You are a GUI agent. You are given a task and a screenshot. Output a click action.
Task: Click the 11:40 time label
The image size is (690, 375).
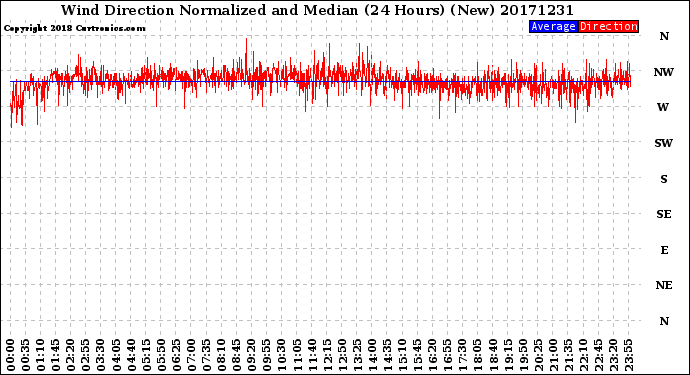coord(312,355)
